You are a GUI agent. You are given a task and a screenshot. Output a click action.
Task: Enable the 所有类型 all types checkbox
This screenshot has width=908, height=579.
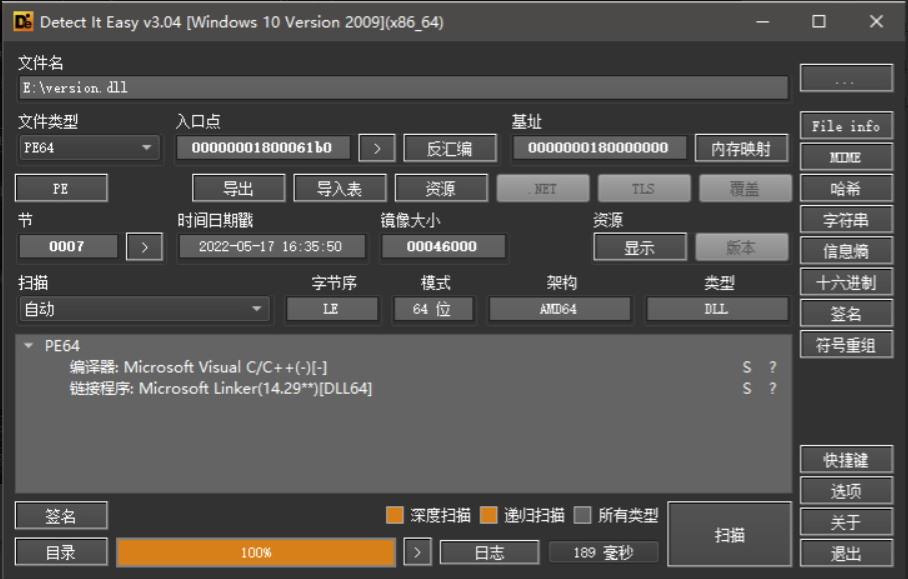click(x=583, y=516)
